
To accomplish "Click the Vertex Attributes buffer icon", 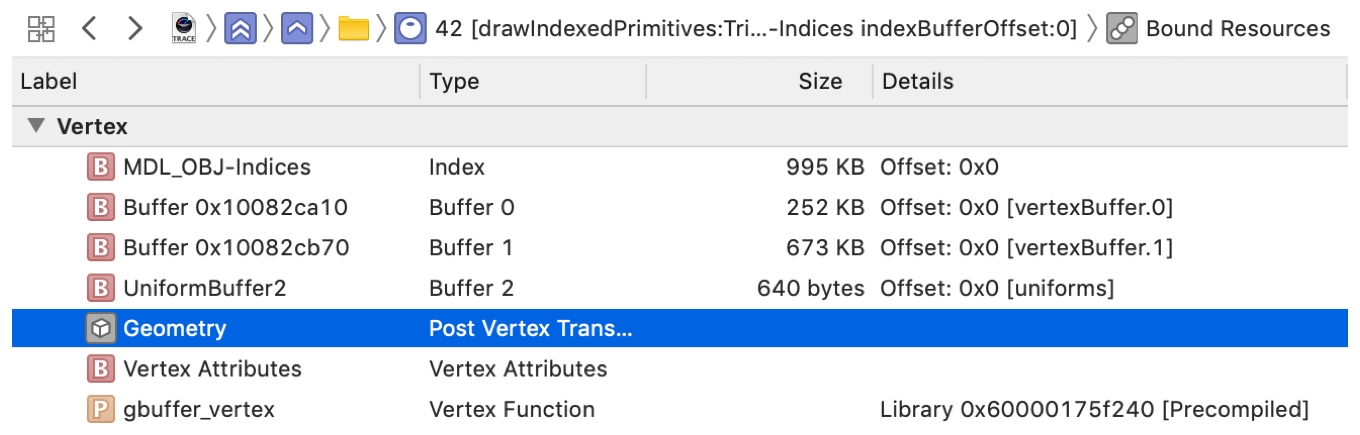I will tap(99, 369).
